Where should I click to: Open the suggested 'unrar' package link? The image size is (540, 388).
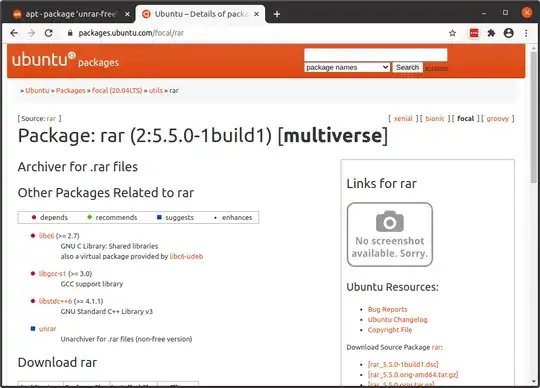click(x=48, y=329)
